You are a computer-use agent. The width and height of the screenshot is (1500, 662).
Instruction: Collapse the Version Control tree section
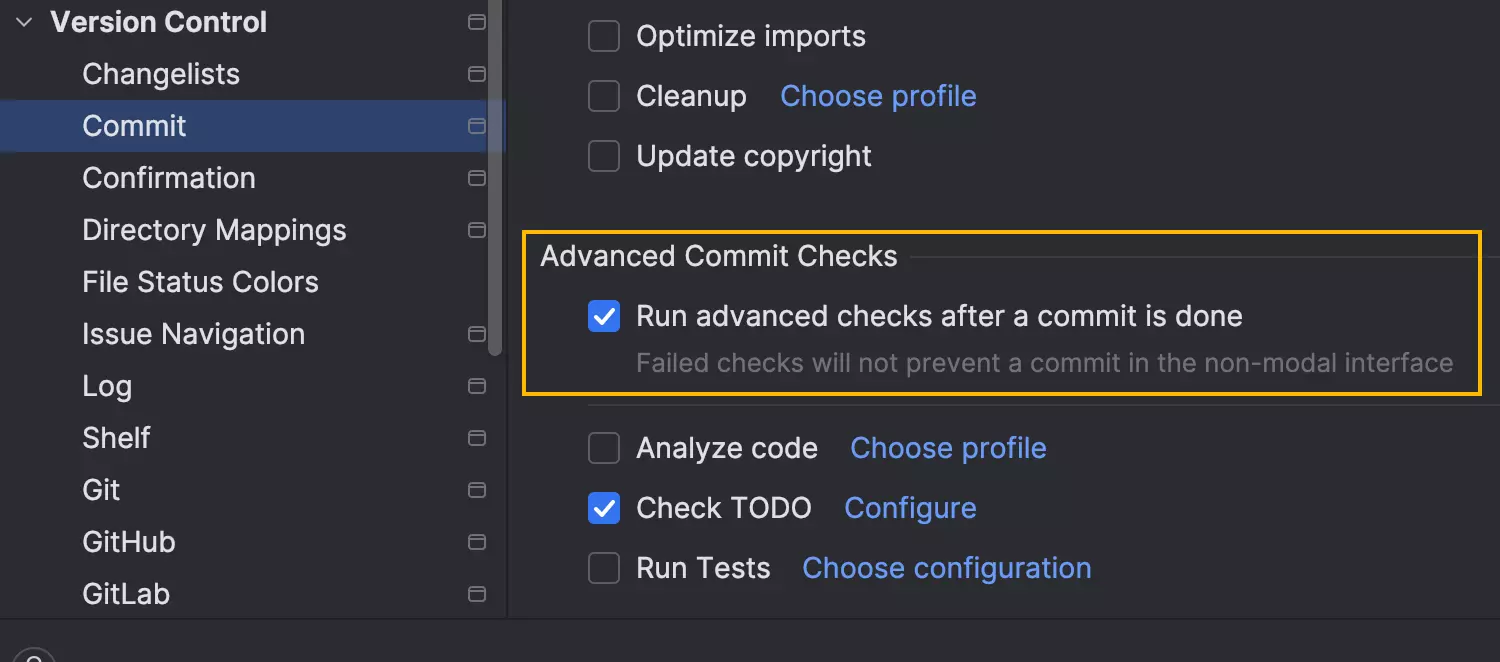pos(24,22)
